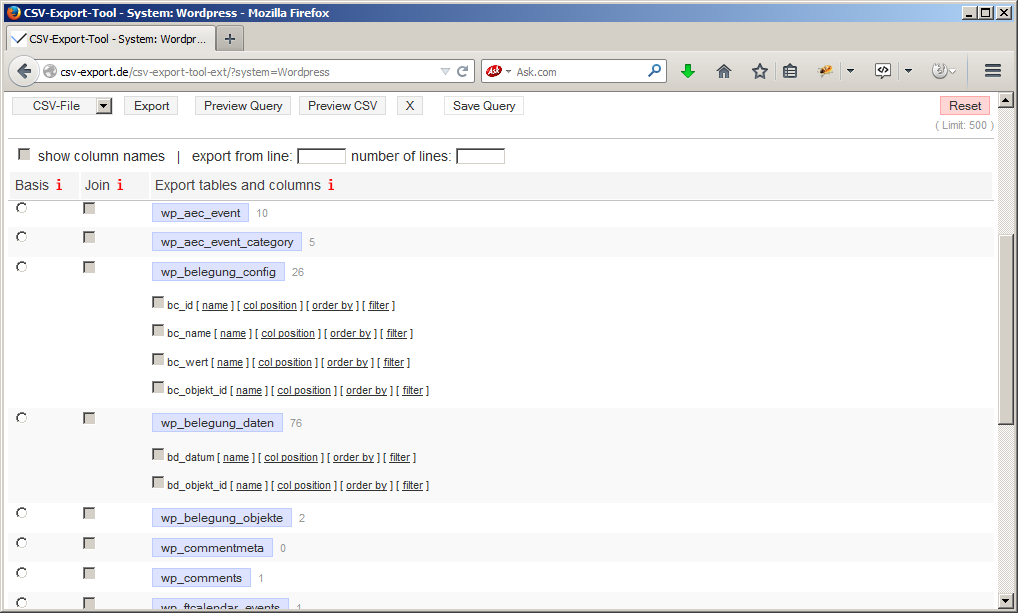
Task: Click the filter link for bc_objekt_id
Action: [412, 390]
